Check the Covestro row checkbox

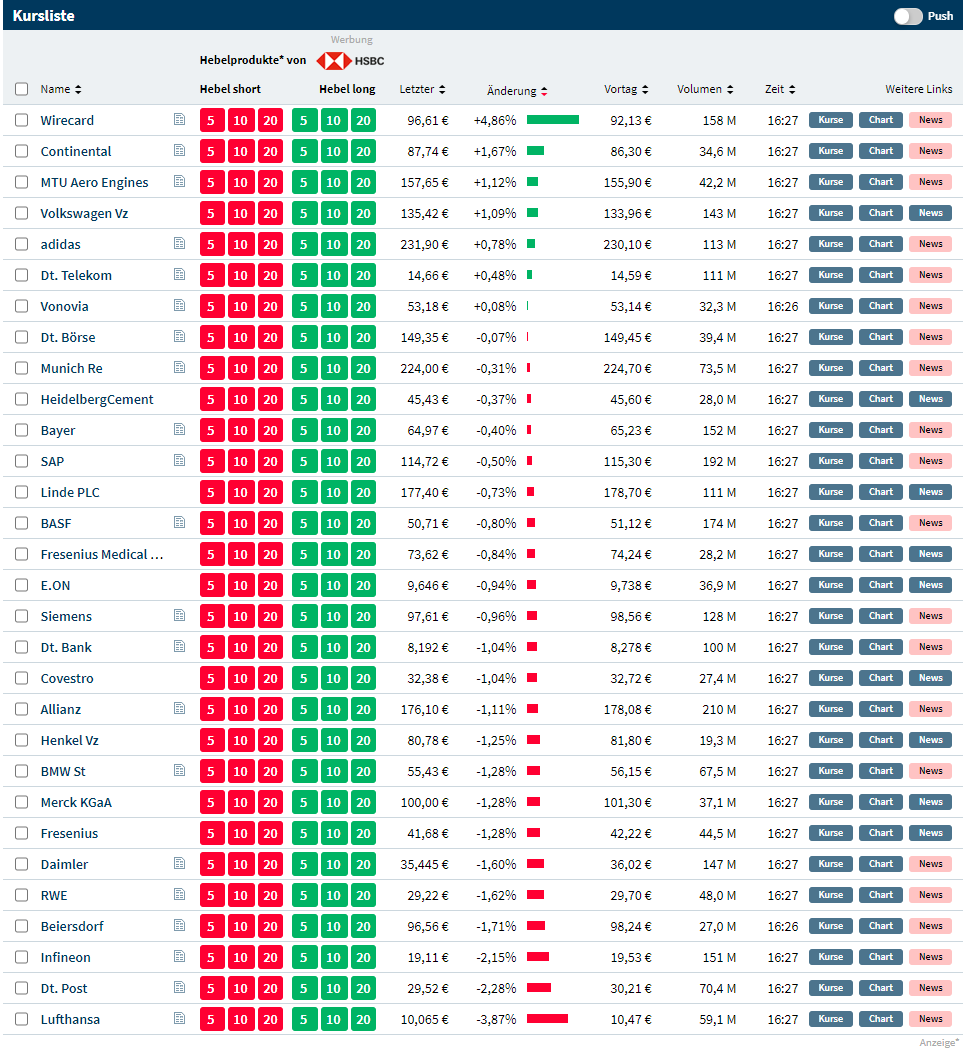pos(22,678)
